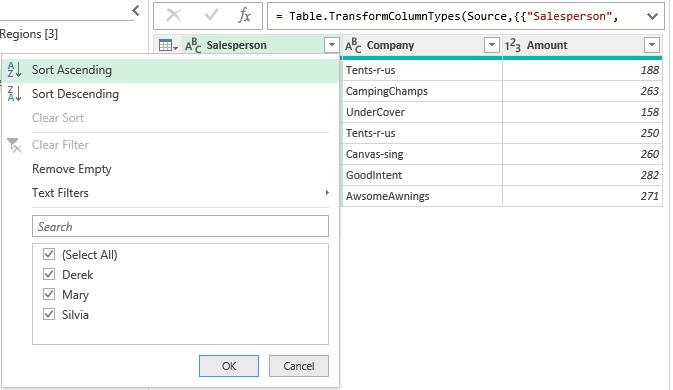Expand the Text Filters submenu arrow
673x390 pixels.
[327, 193]
